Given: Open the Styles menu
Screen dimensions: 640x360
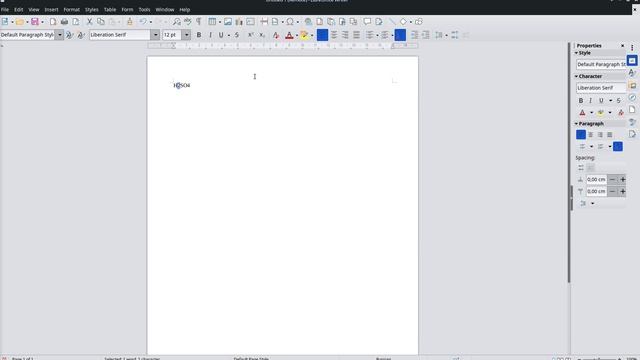Looking at the screenshot, I should 91,9.
